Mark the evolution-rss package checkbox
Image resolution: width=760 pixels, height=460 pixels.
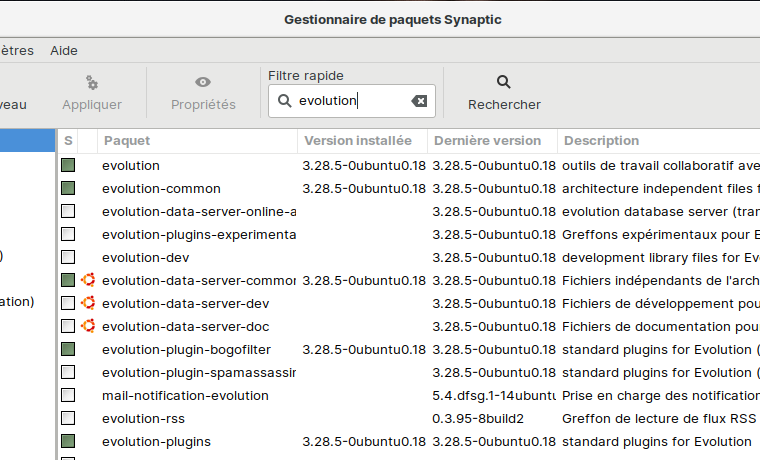(68, 418)
